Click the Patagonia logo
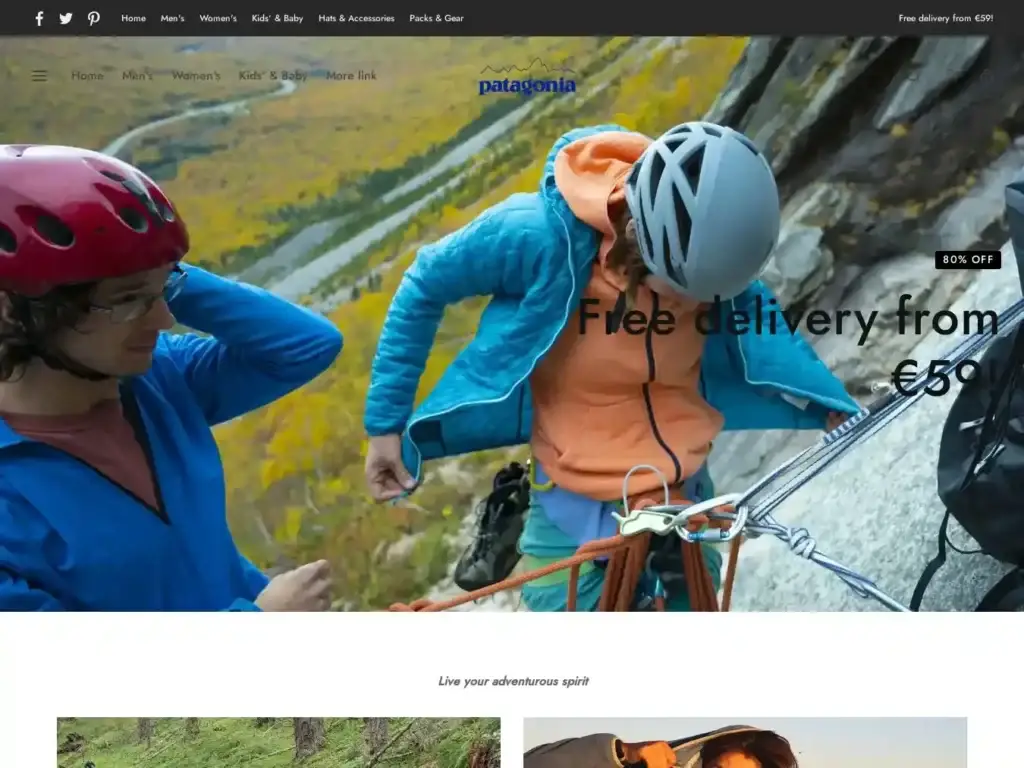 click(x=527, y=77)
